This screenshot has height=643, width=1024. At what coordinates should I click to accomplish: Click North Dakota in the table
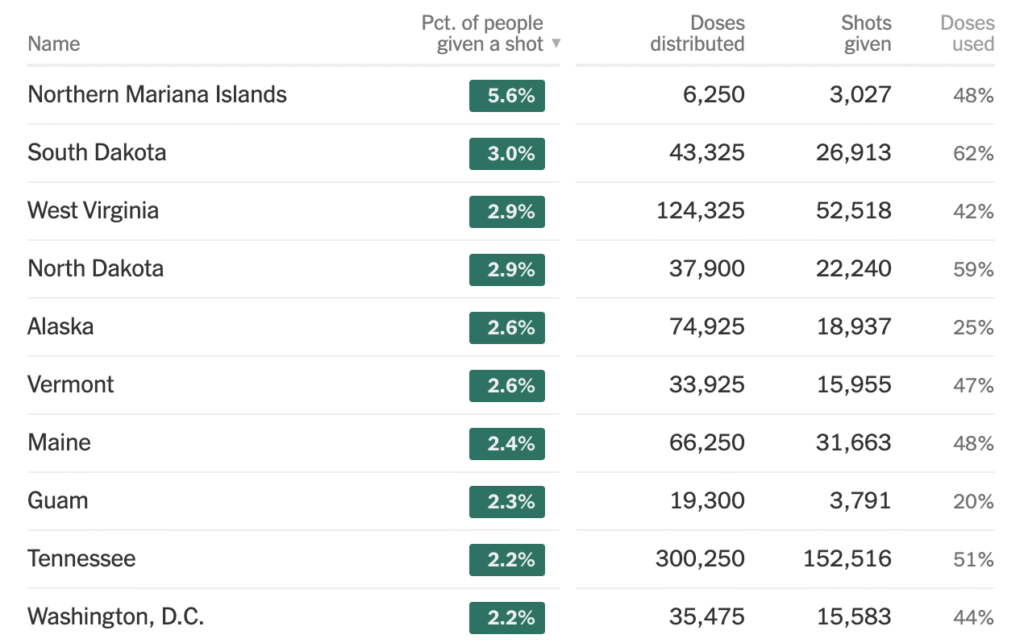pos(96,269)
